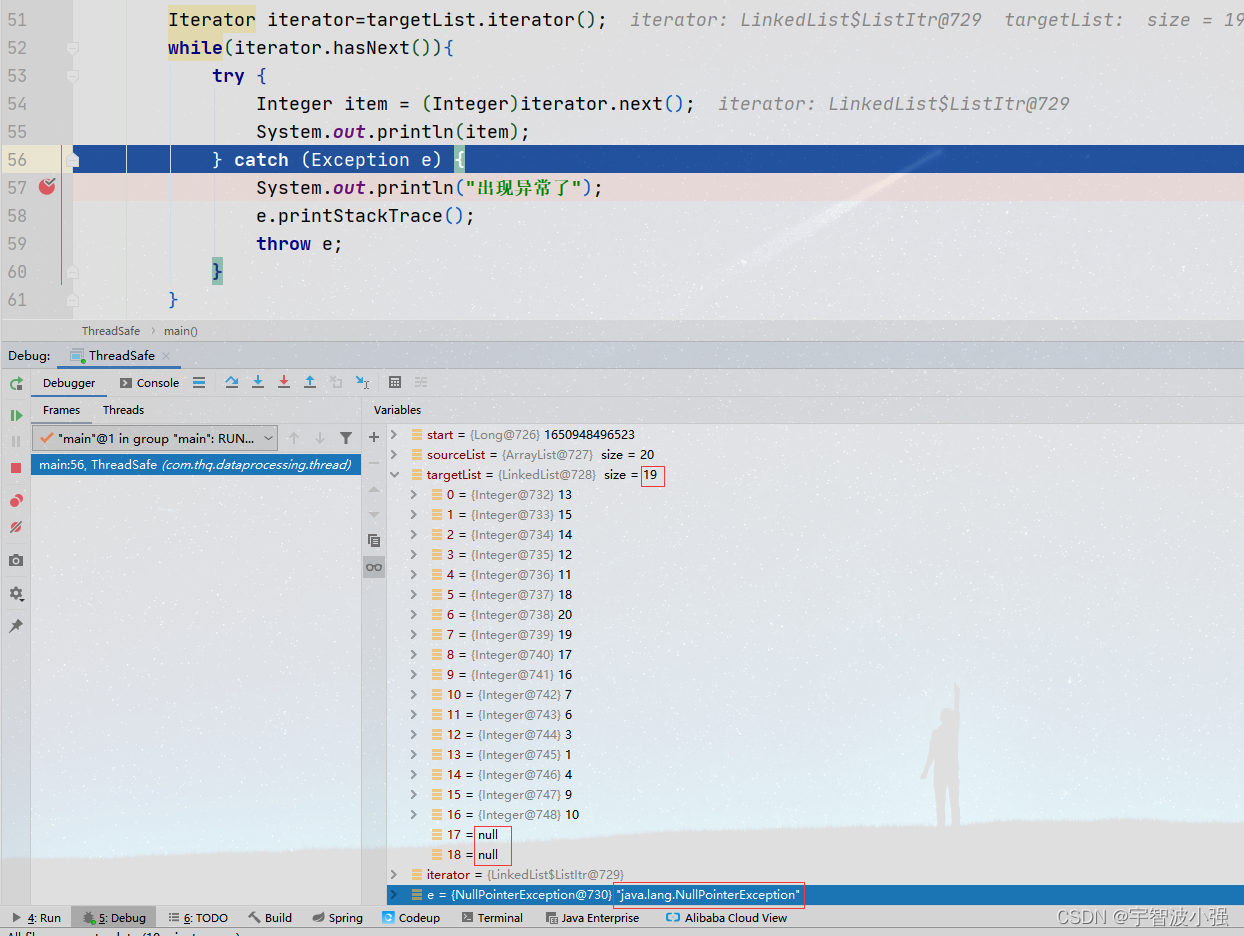The width and height of the screenshot is (1244, 936).
Task: Resume program execution
Action: click(x=16, y=414)
